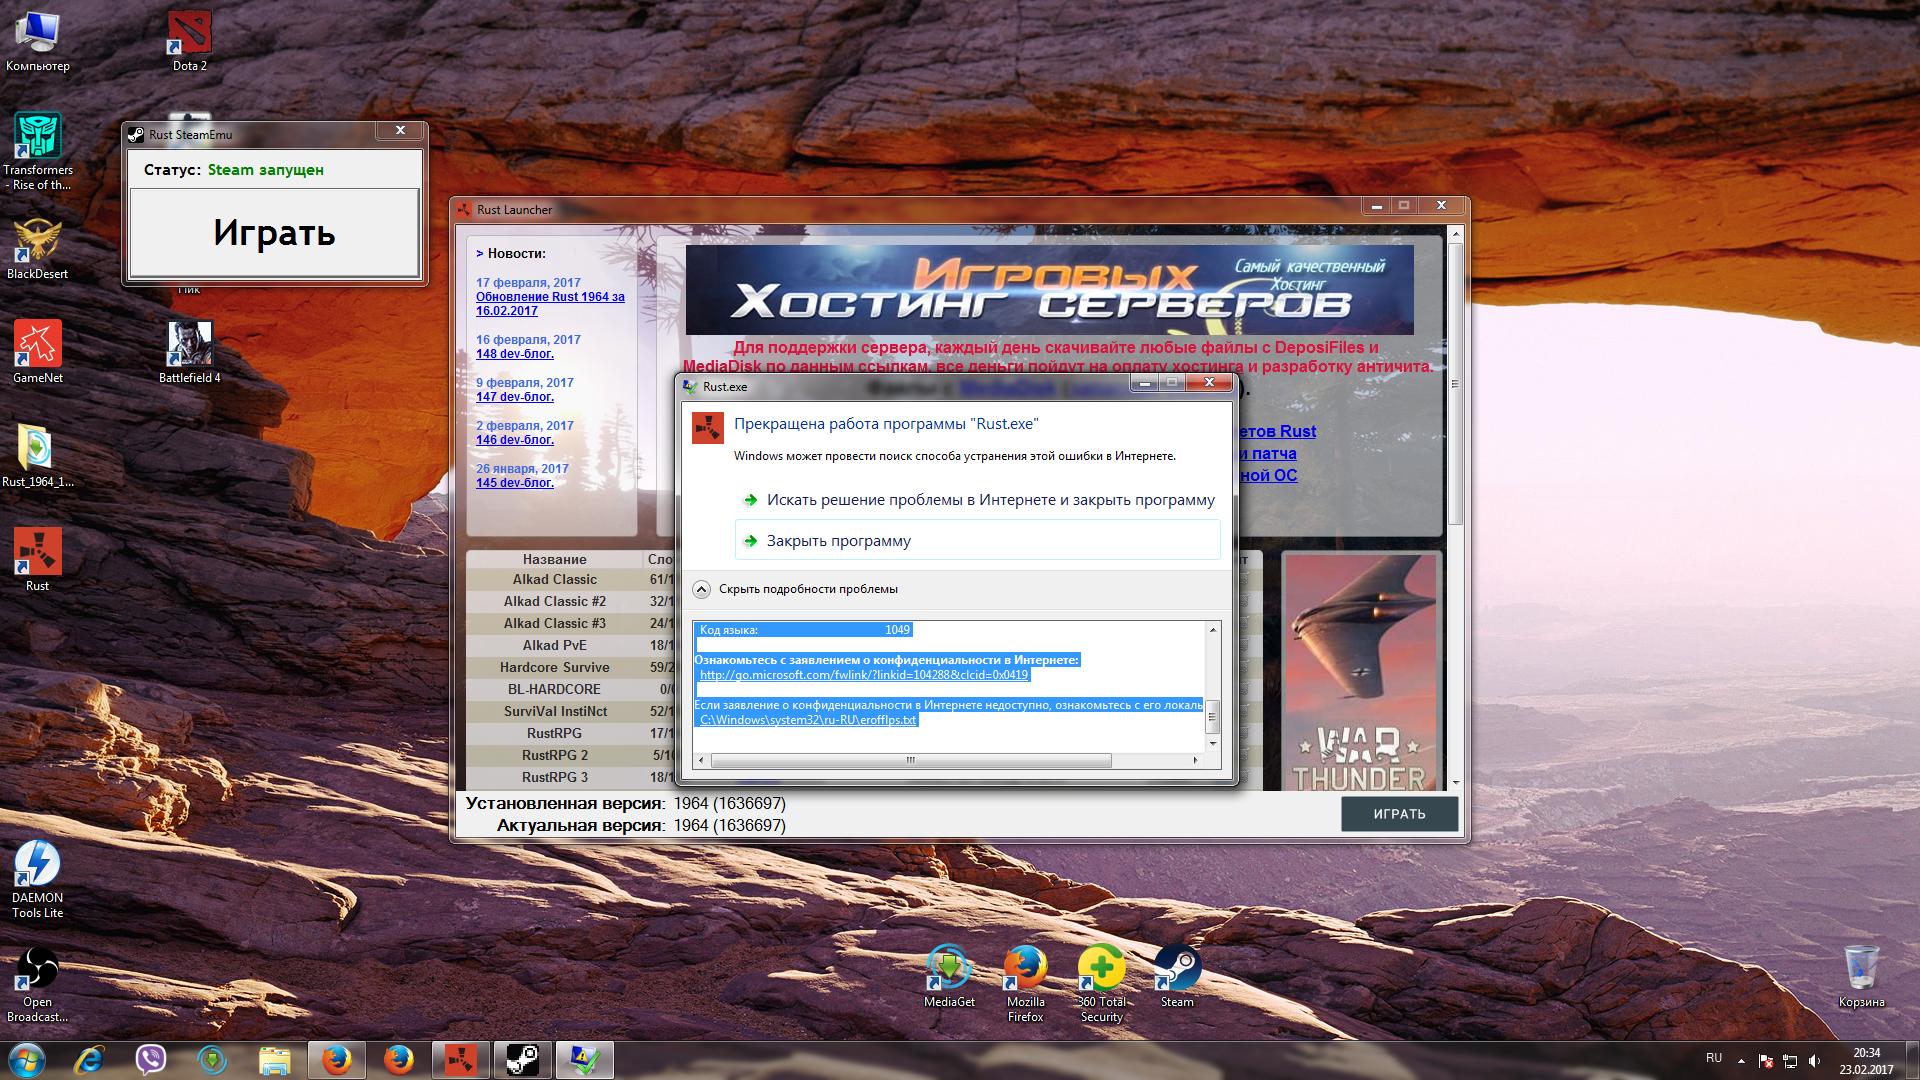Launch Internet Explorer from the taskbar
The image size is (1920, 1080).
pyautogui.click(x=89, y=1060)
